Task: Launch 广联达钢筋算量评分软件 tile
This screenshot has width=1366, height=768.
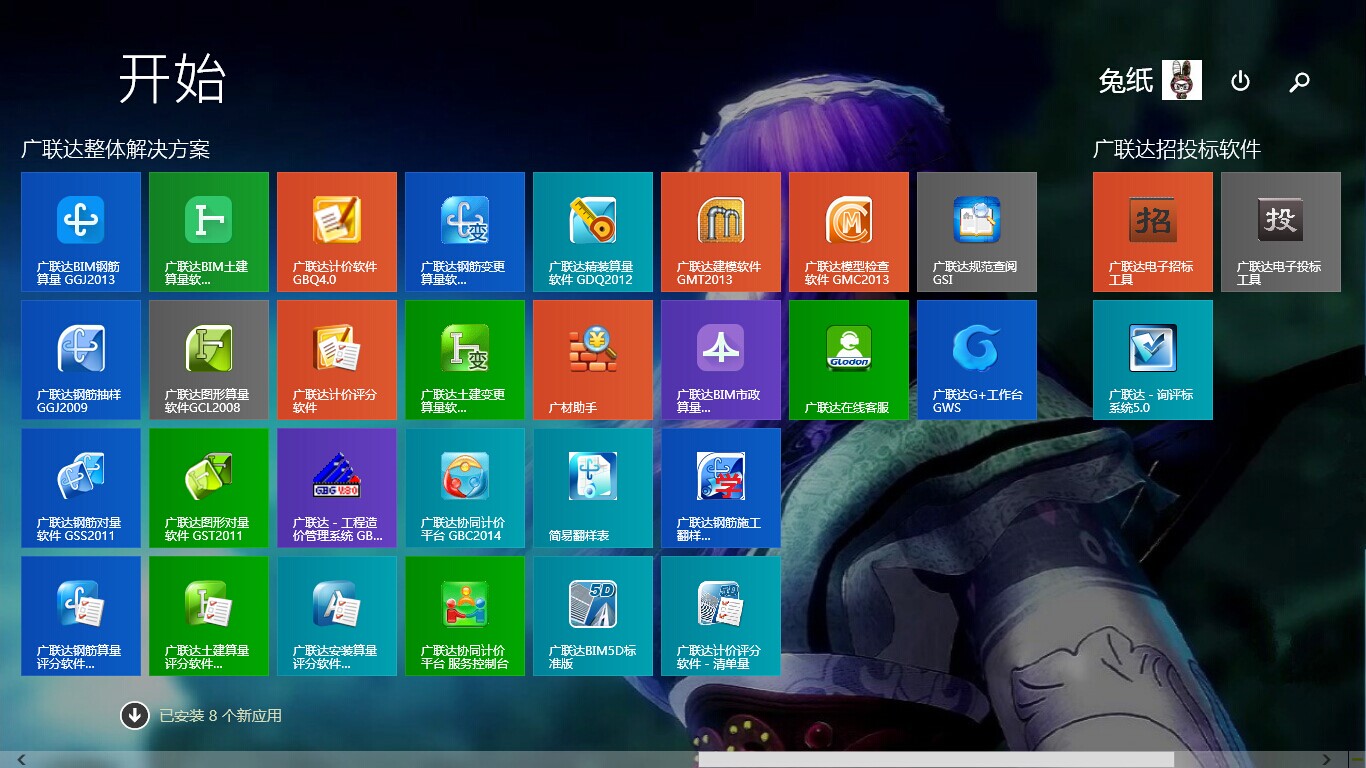Action: (x=81, y=616)
